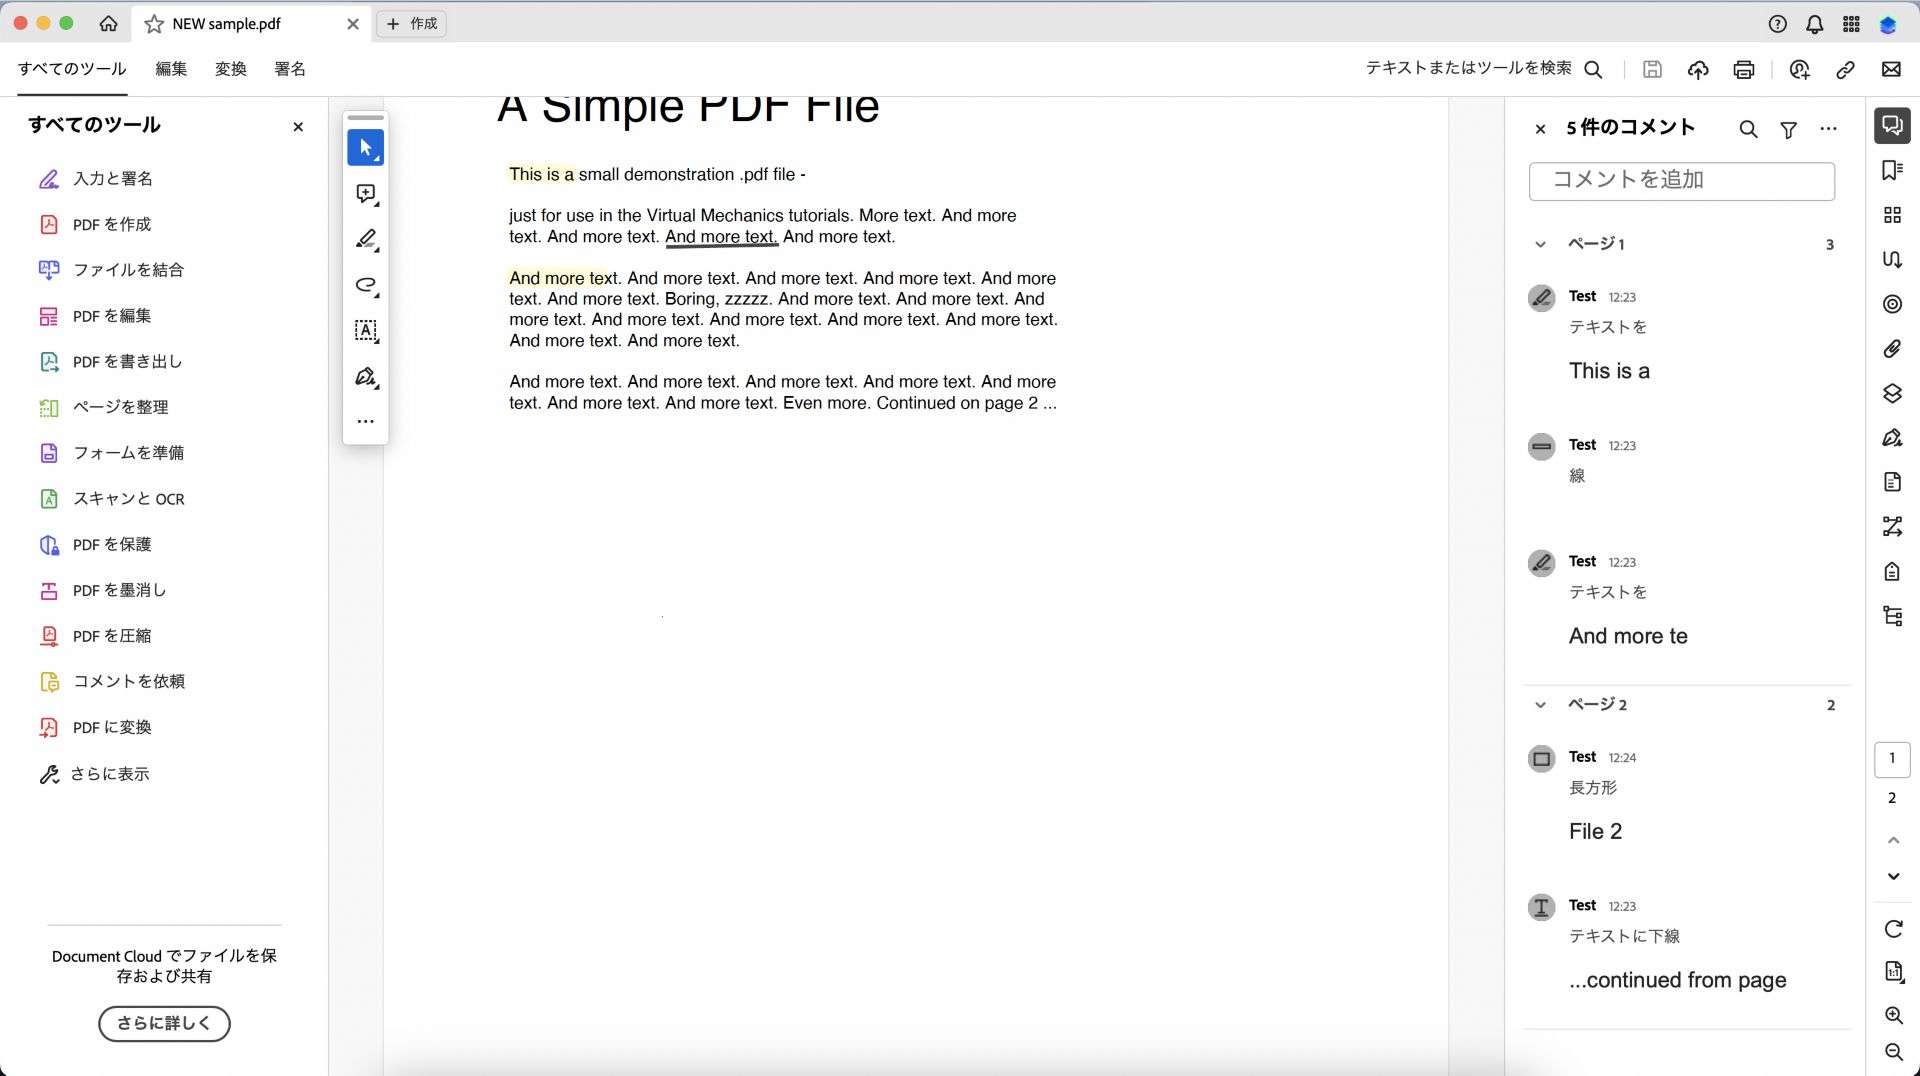Image resolution: width=1920 pixels, height=1076 pixels.
Task: Open the 入力と署名 tool
Action: point(96,179)
